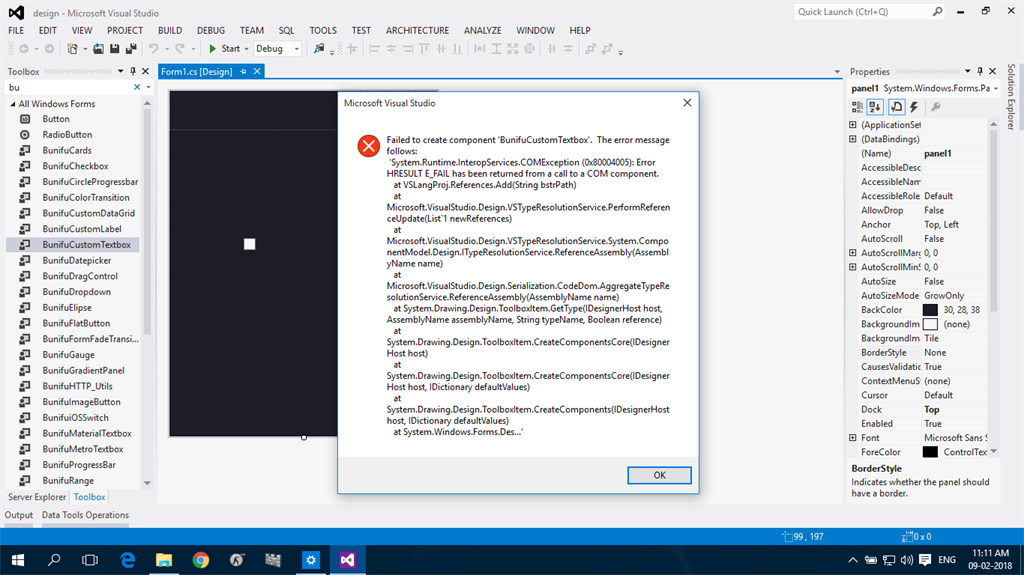
Task: Expand the AutoScrollMargin property
Action: (853, 253)
